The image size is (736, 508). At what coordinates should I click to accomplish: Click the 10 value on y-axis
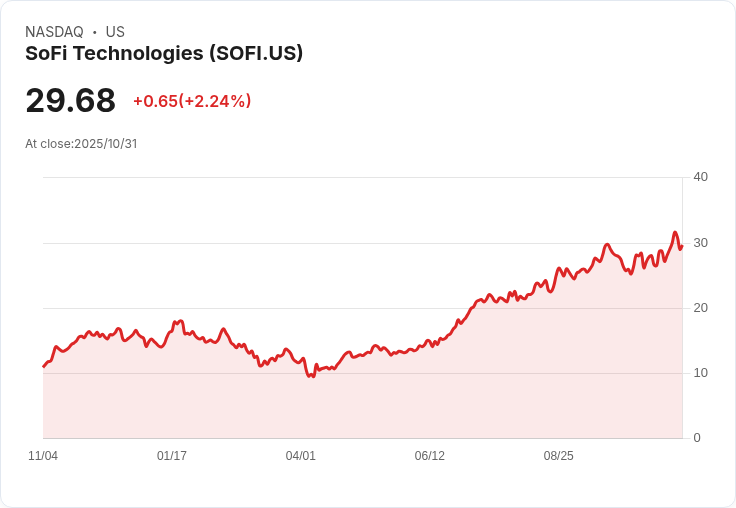(700, 373)
